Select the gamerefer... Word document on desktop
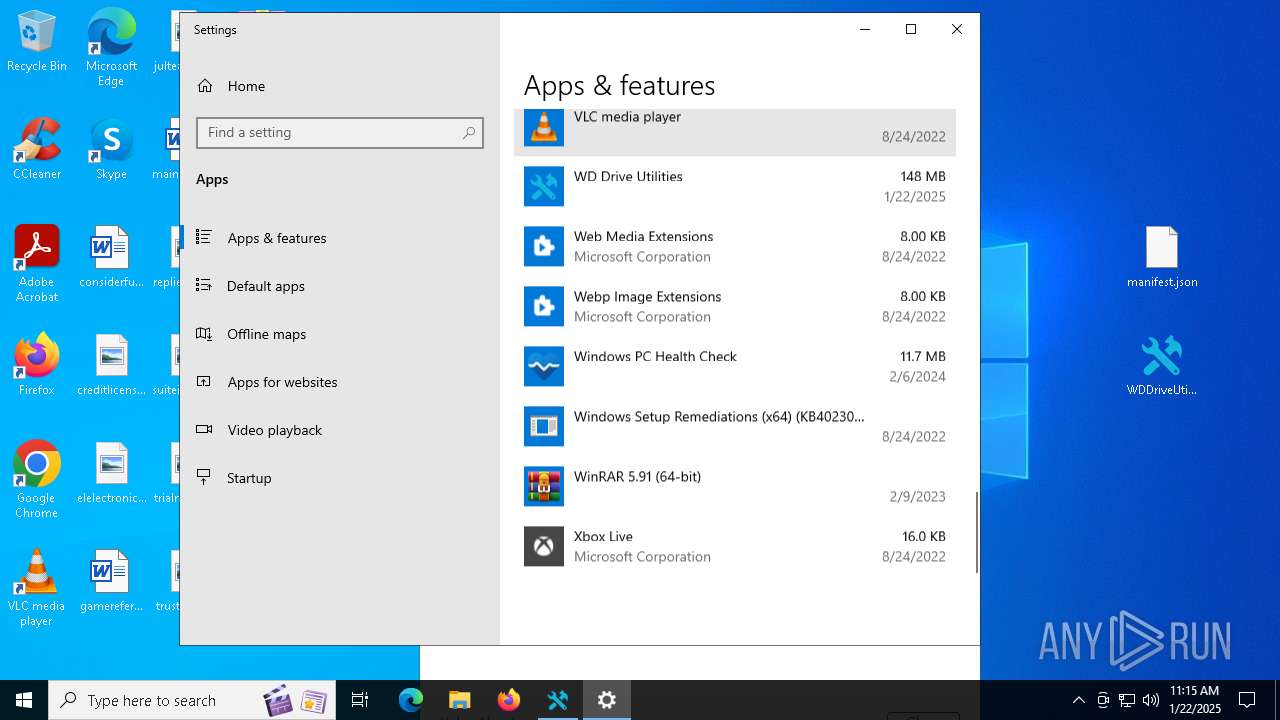This screenshot has width=1280, height=720. (111, 581)
